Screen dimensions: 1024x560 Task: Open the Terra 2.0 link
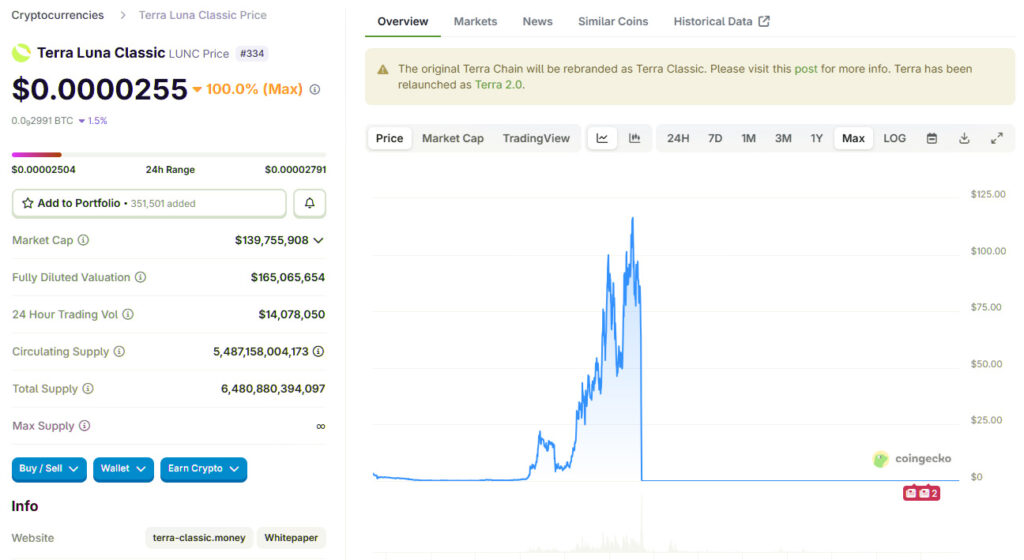click(x=498, y=85)
